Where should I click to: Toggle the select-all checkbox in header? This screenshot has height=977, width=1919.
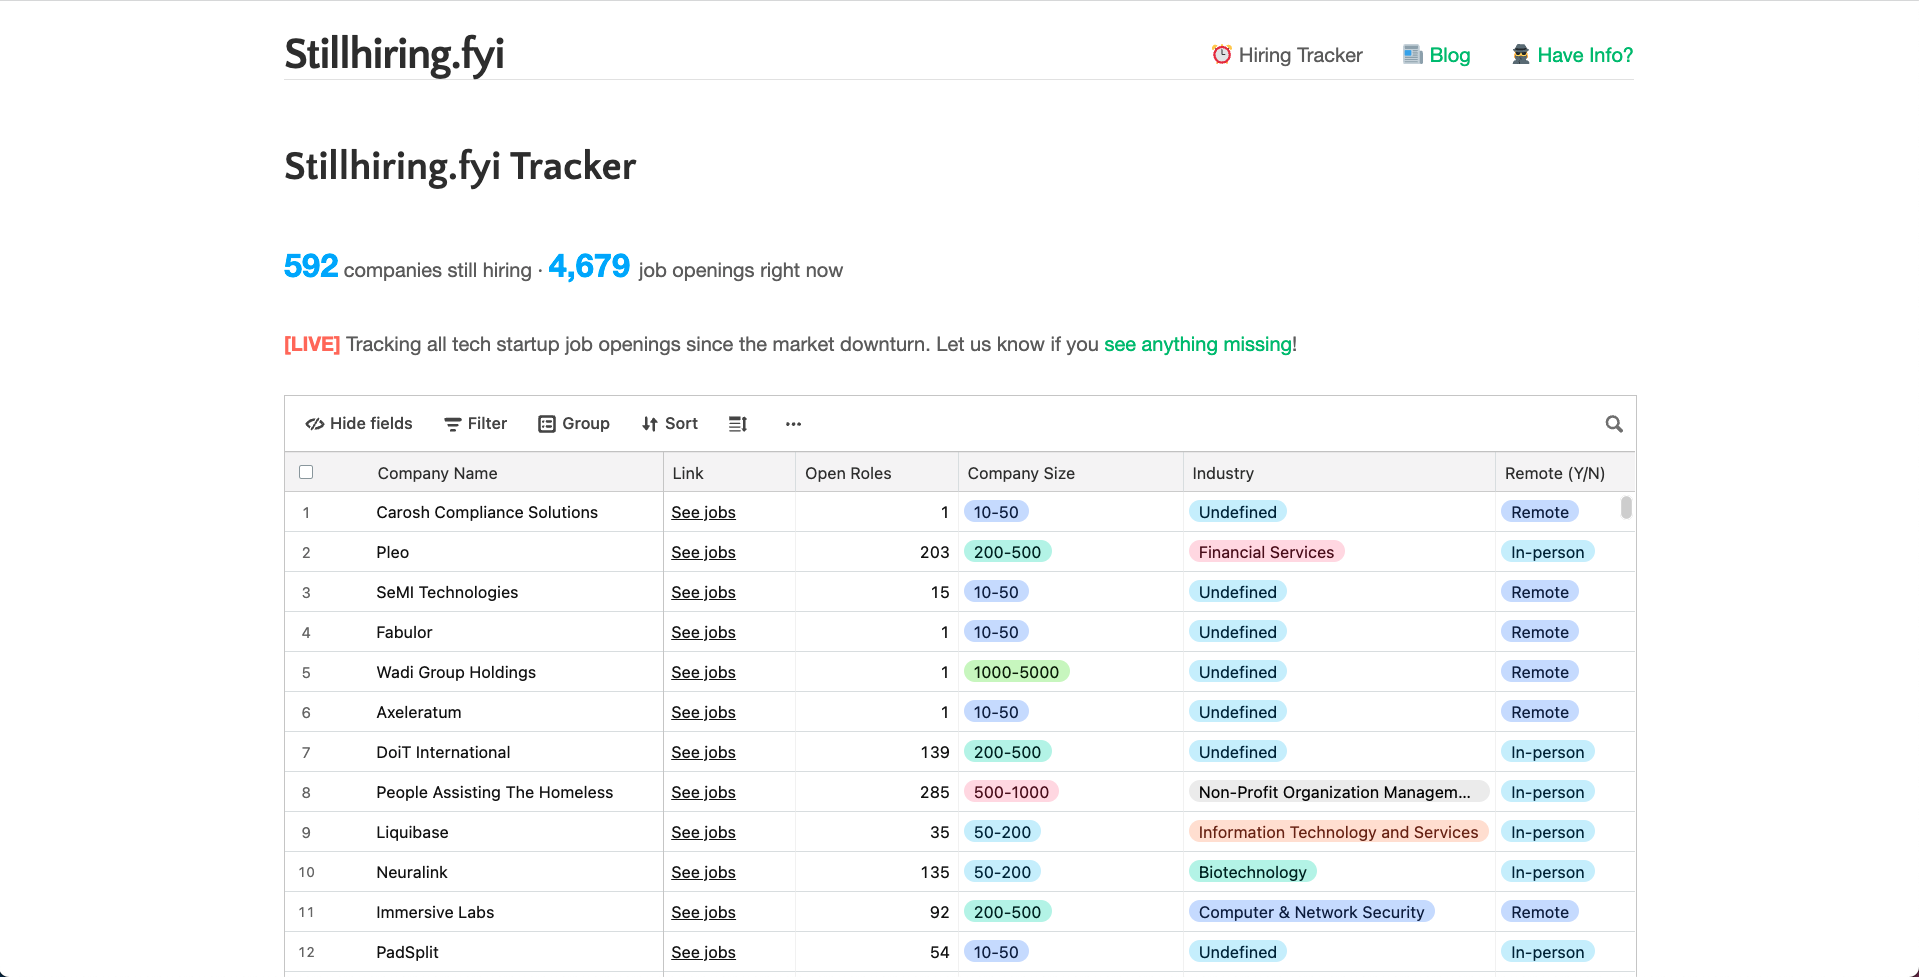coord(306,472)
